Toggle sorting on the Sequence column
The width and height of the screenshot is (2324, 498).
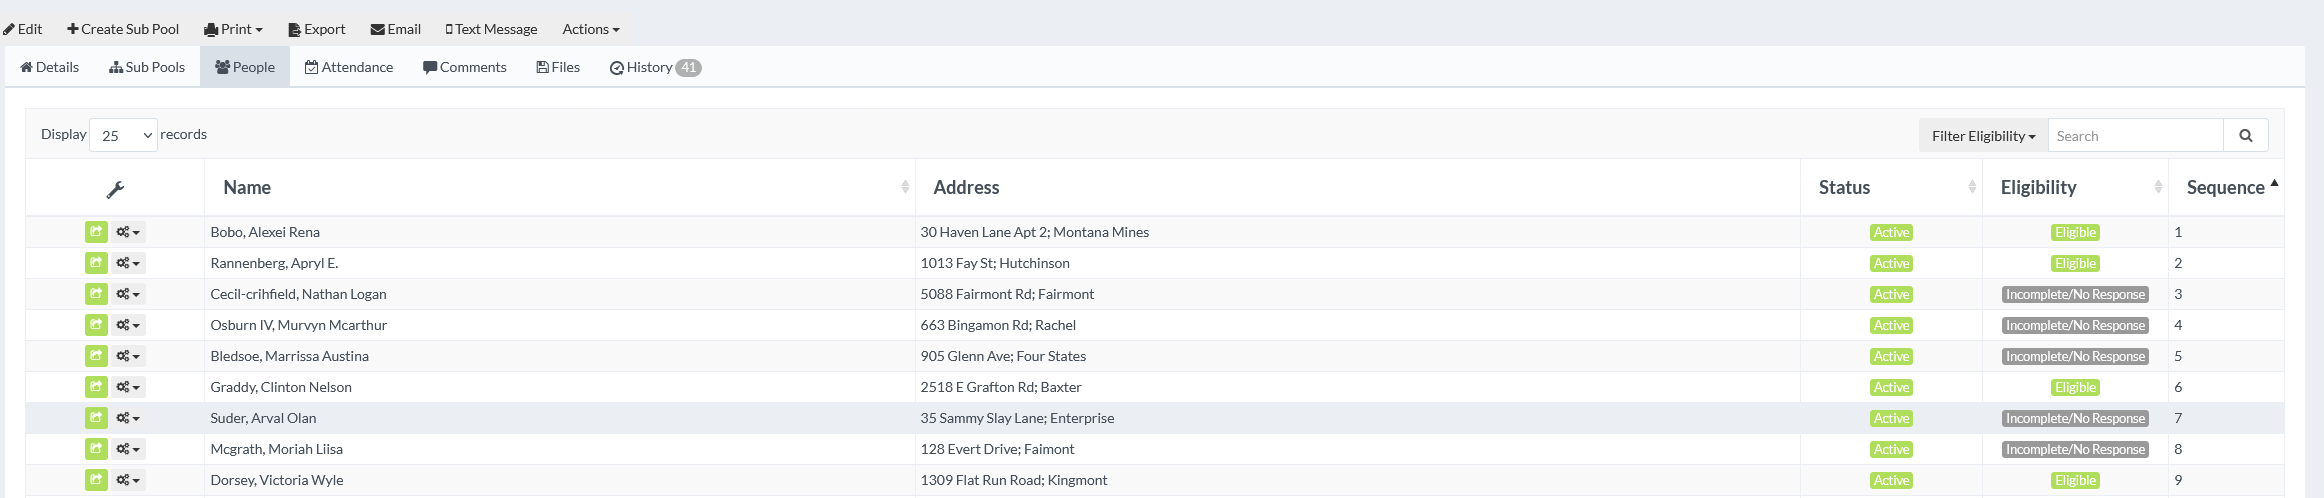pos(2226,188)
